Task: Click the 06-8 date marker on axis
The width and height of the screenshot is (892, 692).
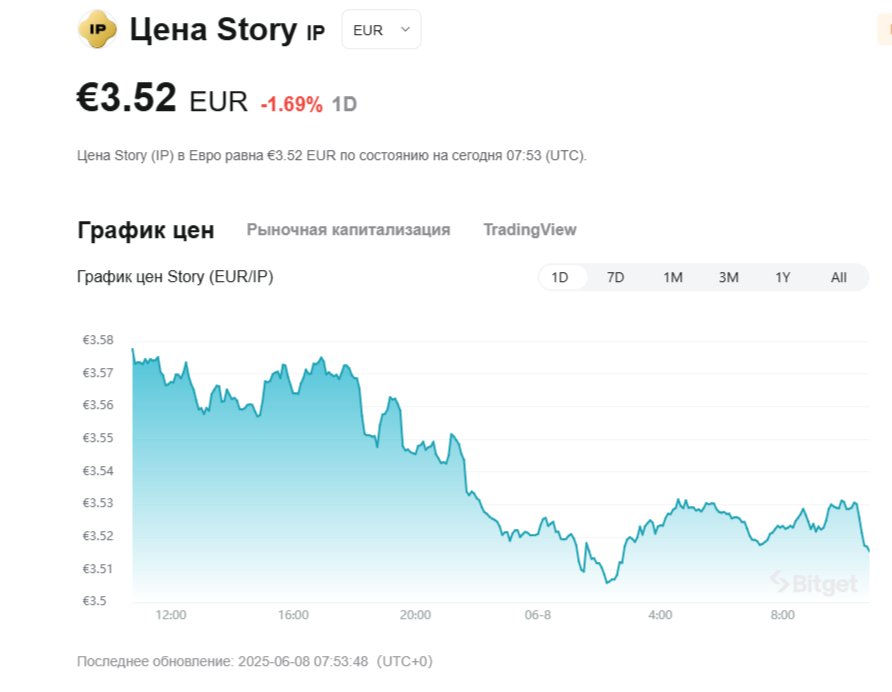Action: pos(538,615)
